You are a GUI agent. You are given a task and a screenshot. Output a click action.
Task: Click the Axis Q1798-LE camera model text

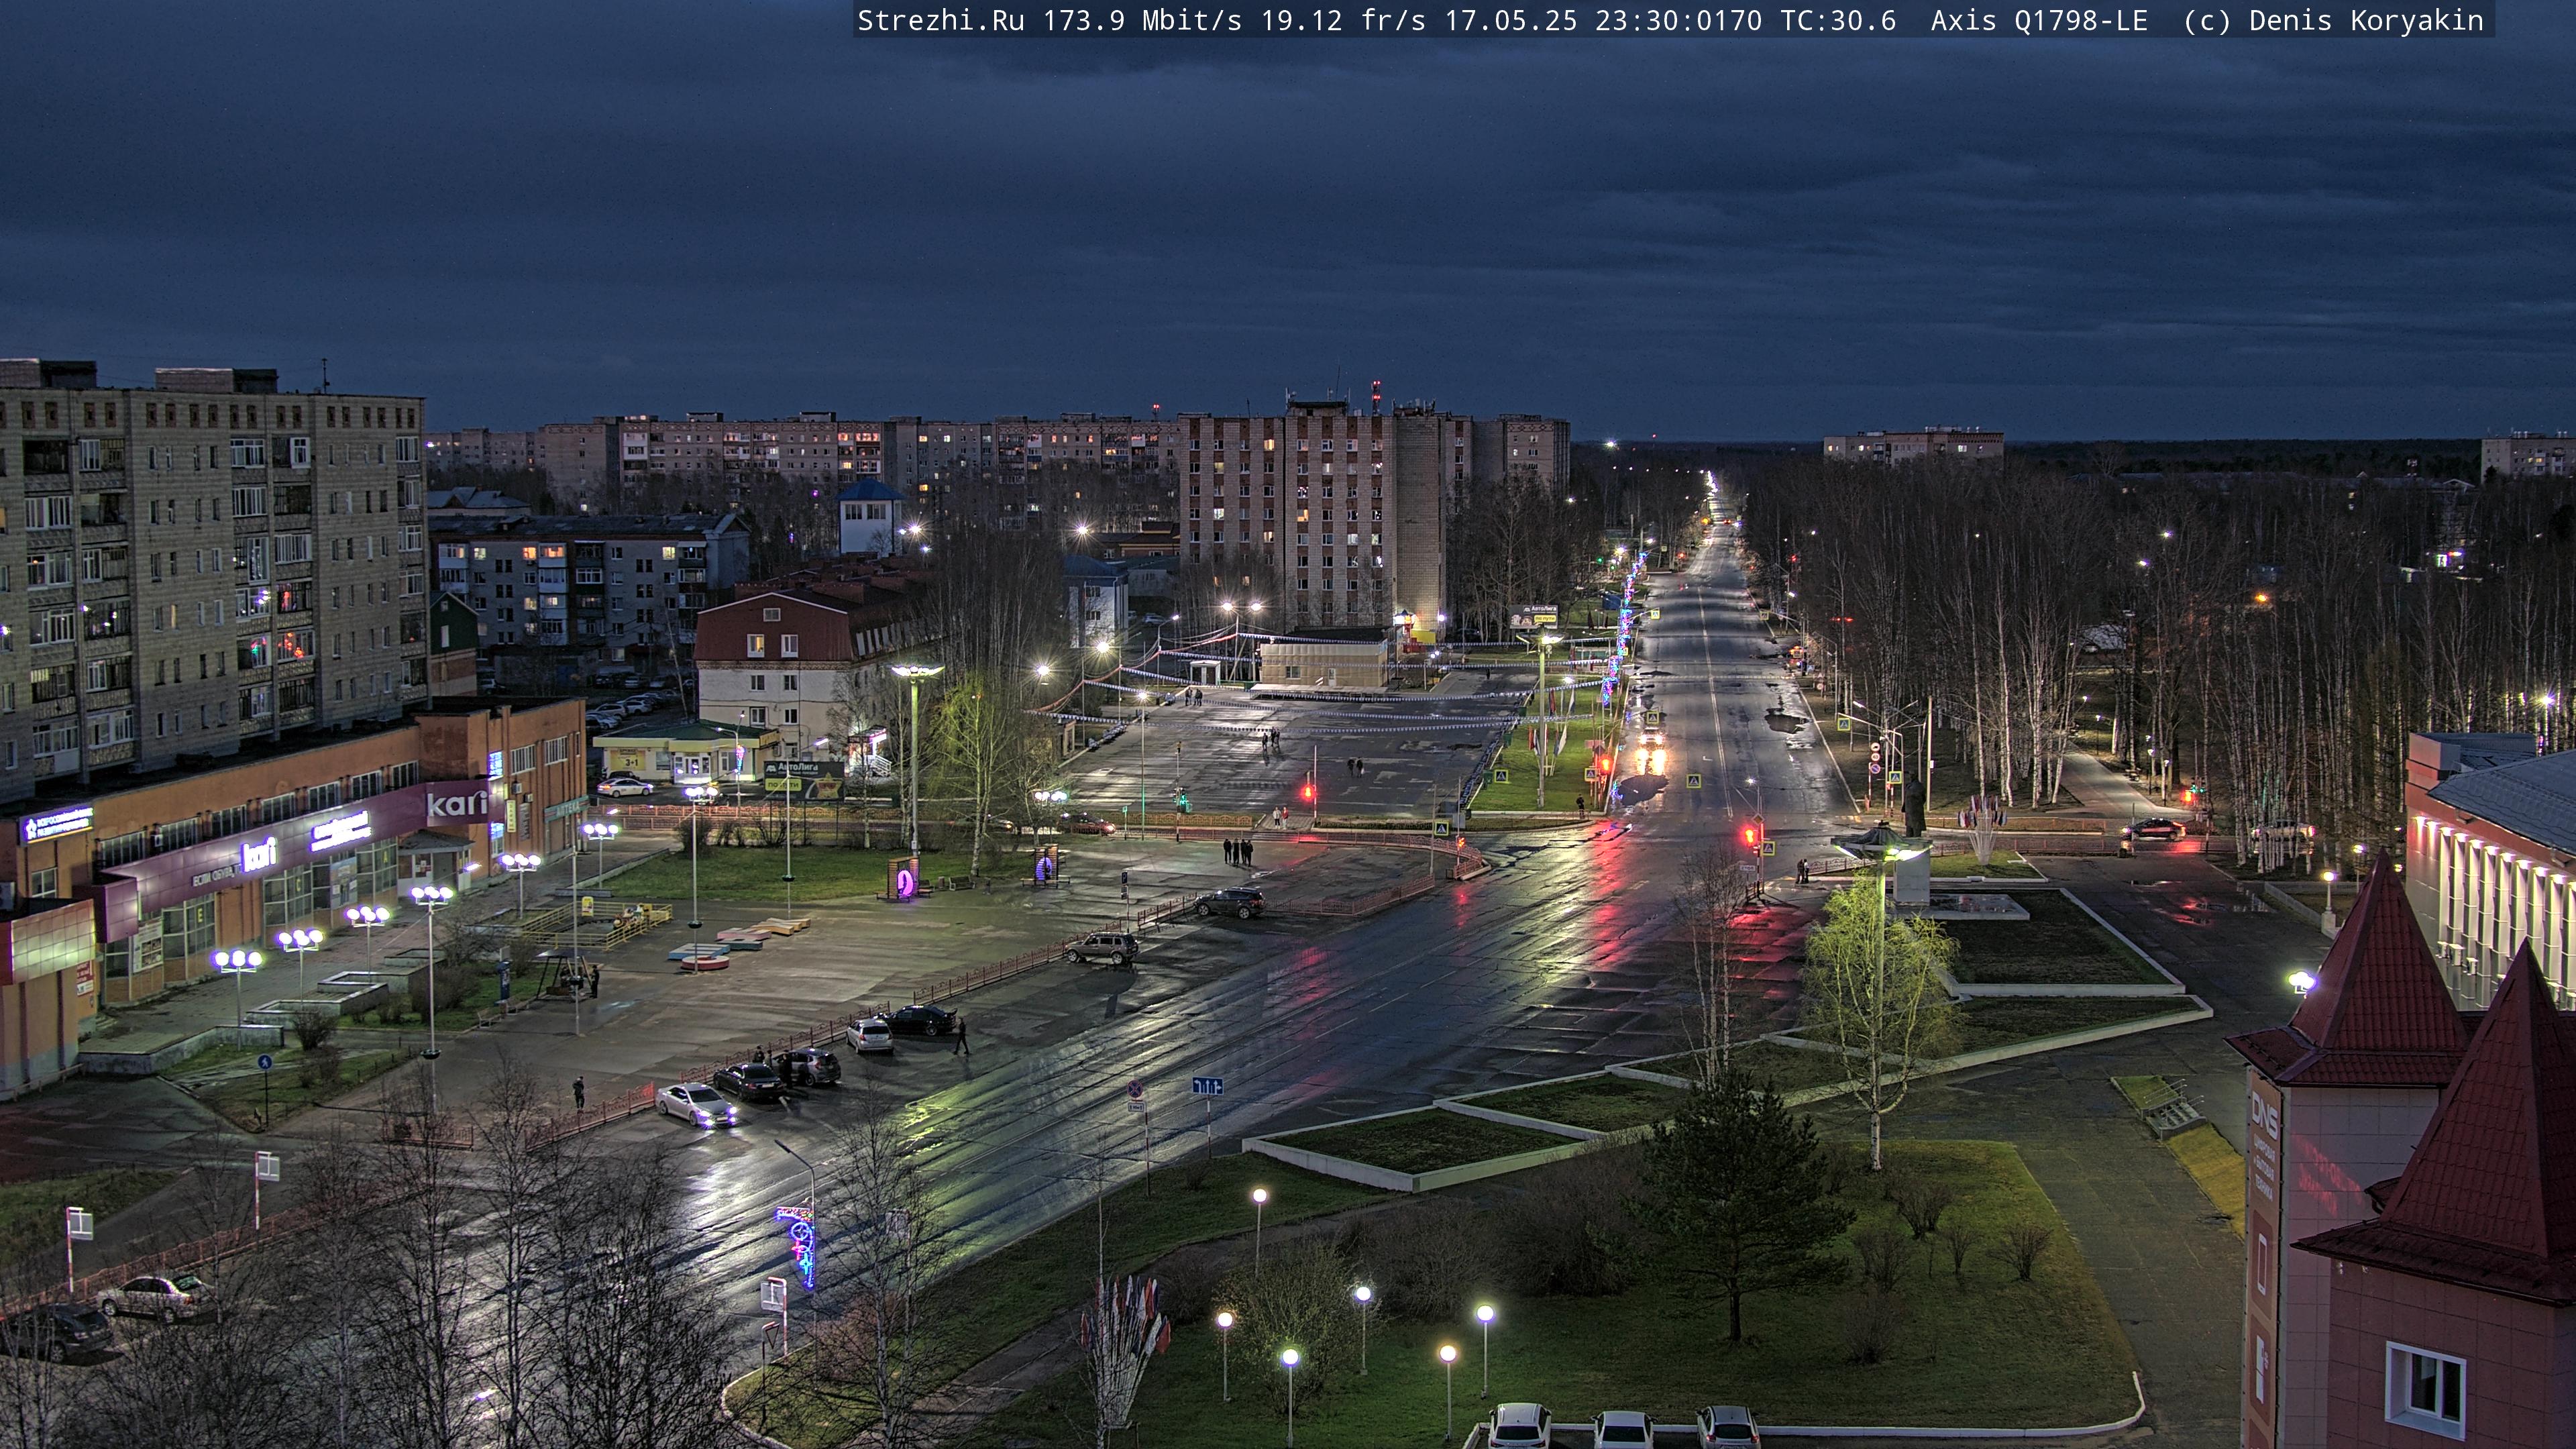click(x=2039, y=21)
